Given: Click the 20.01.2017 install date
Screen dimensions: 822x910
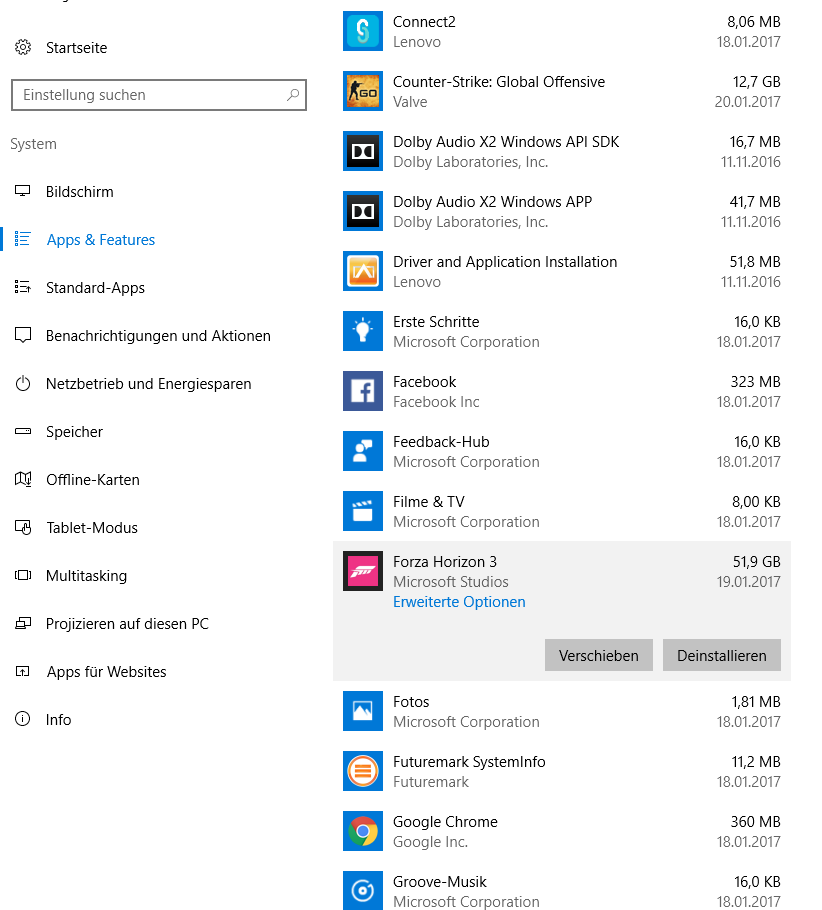Looking at the screenshot, I should pyautogui.click(x=748, y=102).
